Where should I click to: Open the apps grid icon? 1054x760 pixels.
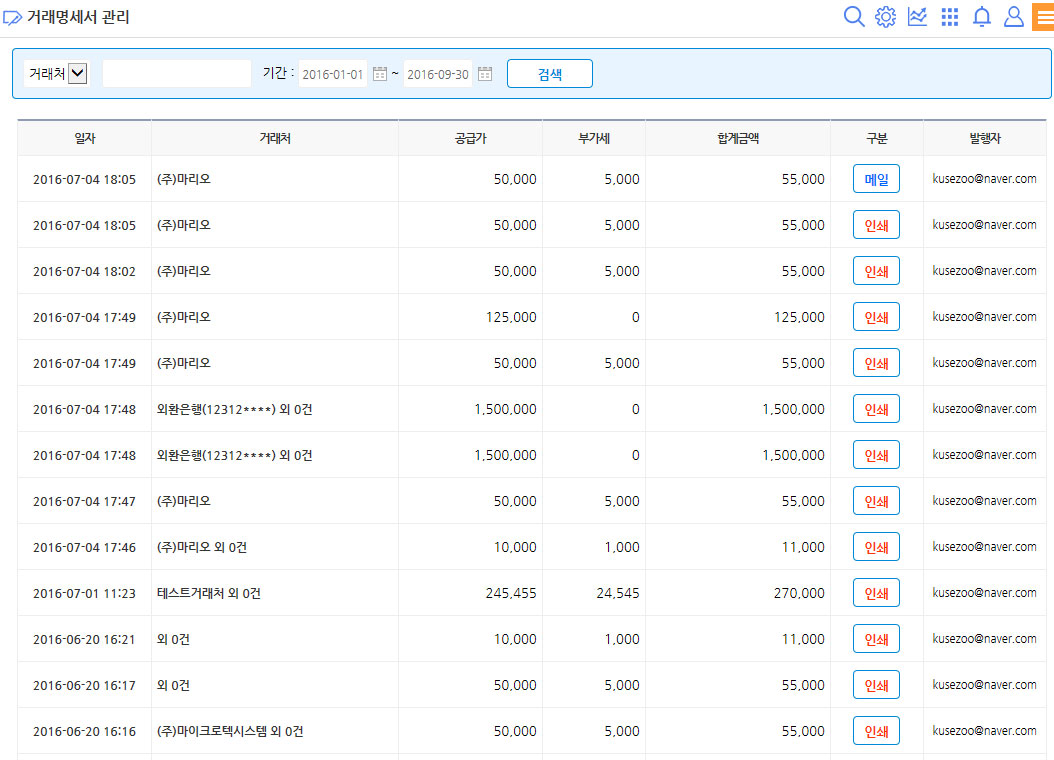pos(950,17)
